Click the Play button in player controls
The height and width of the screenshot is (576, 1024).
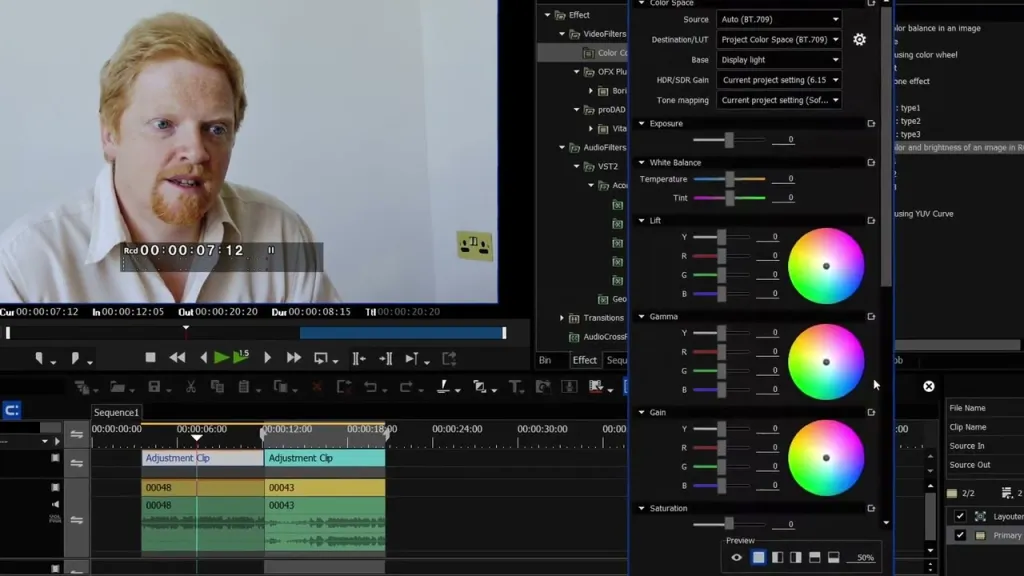pos(221,358)
